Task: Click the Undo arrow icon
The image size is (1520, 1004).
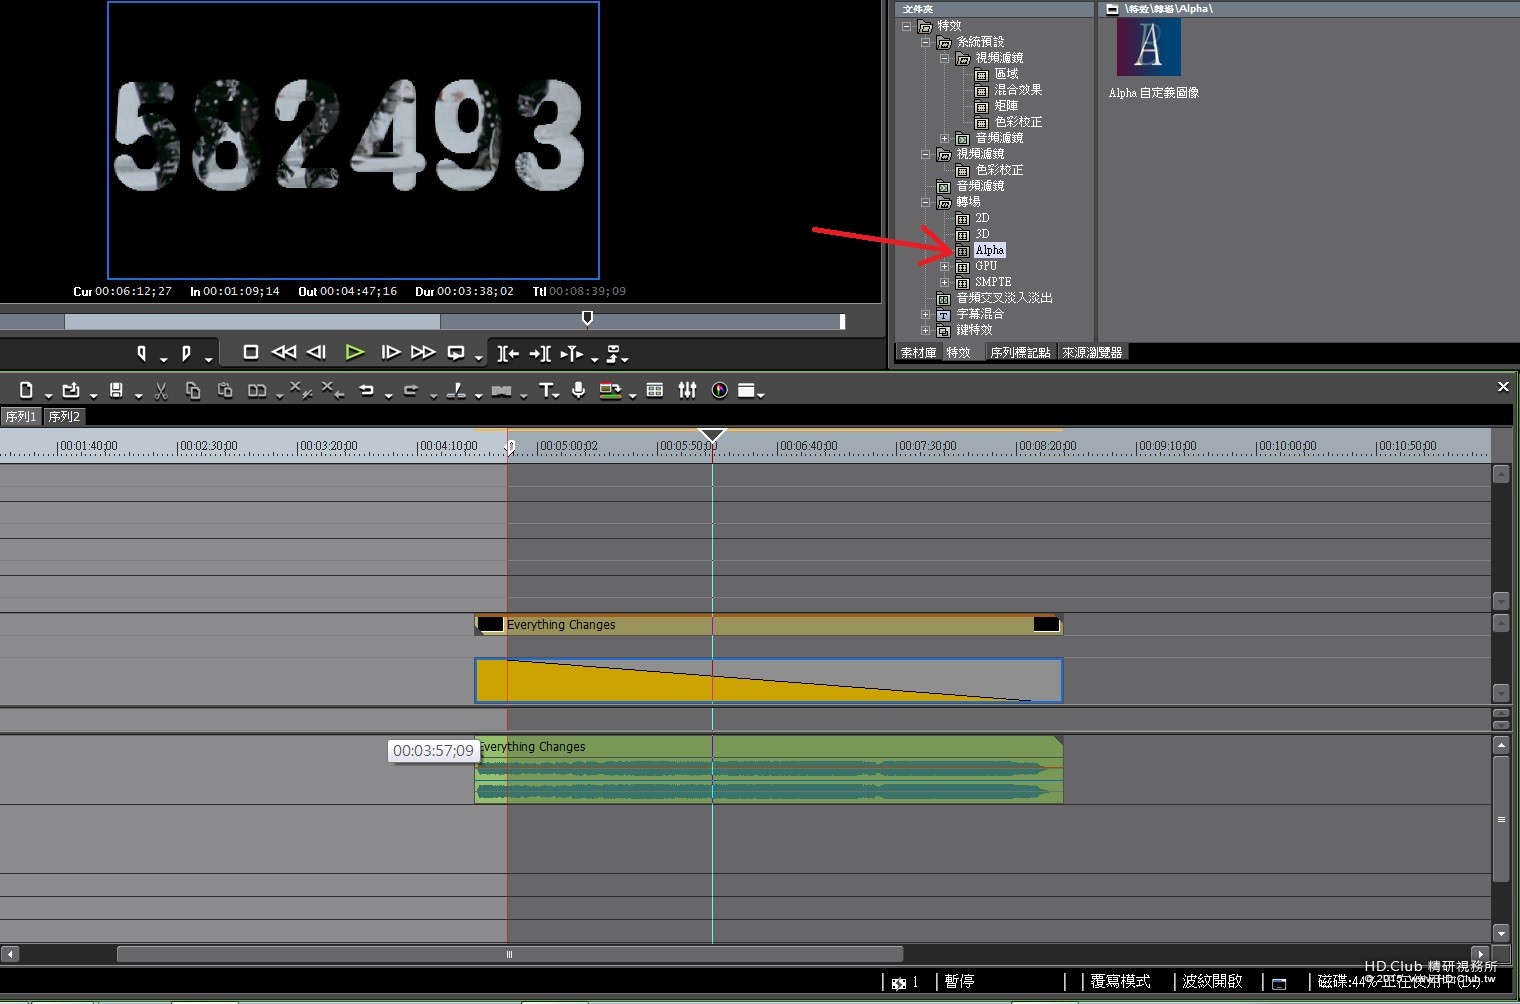Action: pyautogui.click(x=366, y=391)
